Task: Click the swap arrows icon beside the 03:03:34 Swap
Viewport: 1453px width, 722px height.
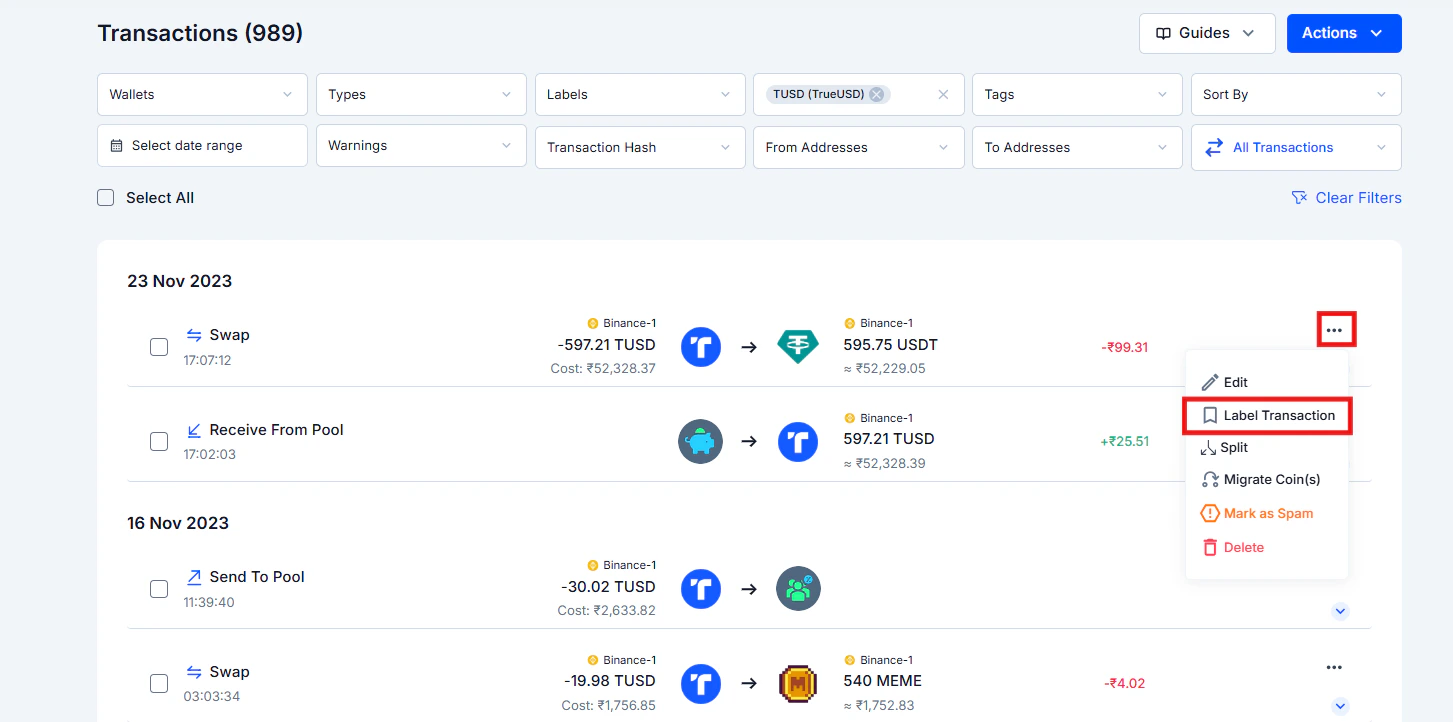Action: coord(194,672)
